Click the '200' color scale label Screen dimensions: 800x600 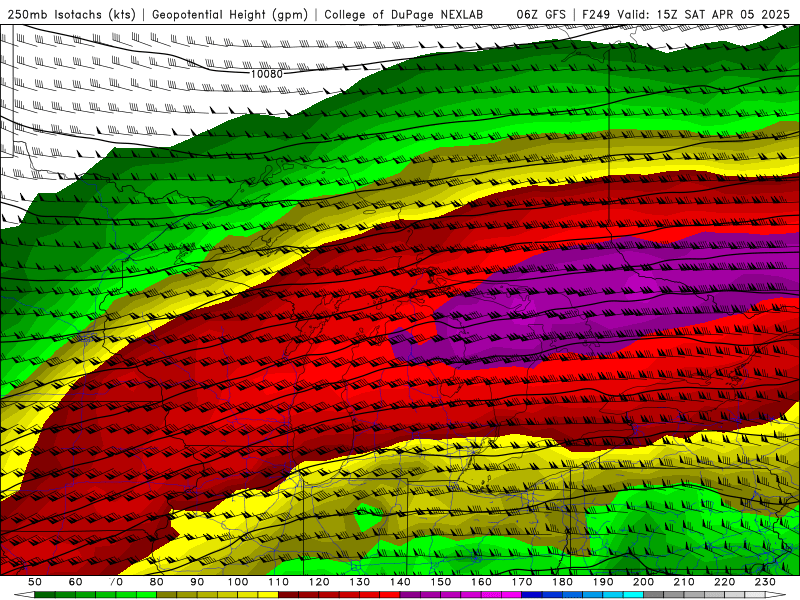pyautogui.click(x=643, y=582)
